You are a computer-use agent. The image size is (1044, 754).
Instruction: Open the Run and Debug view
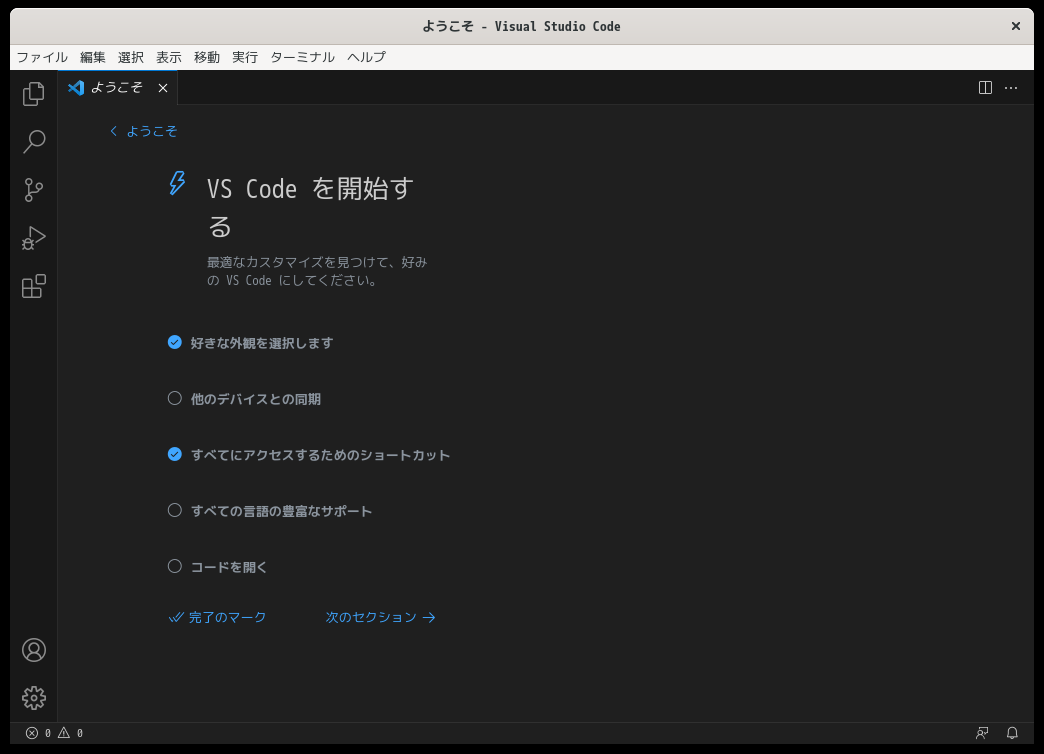33,238
